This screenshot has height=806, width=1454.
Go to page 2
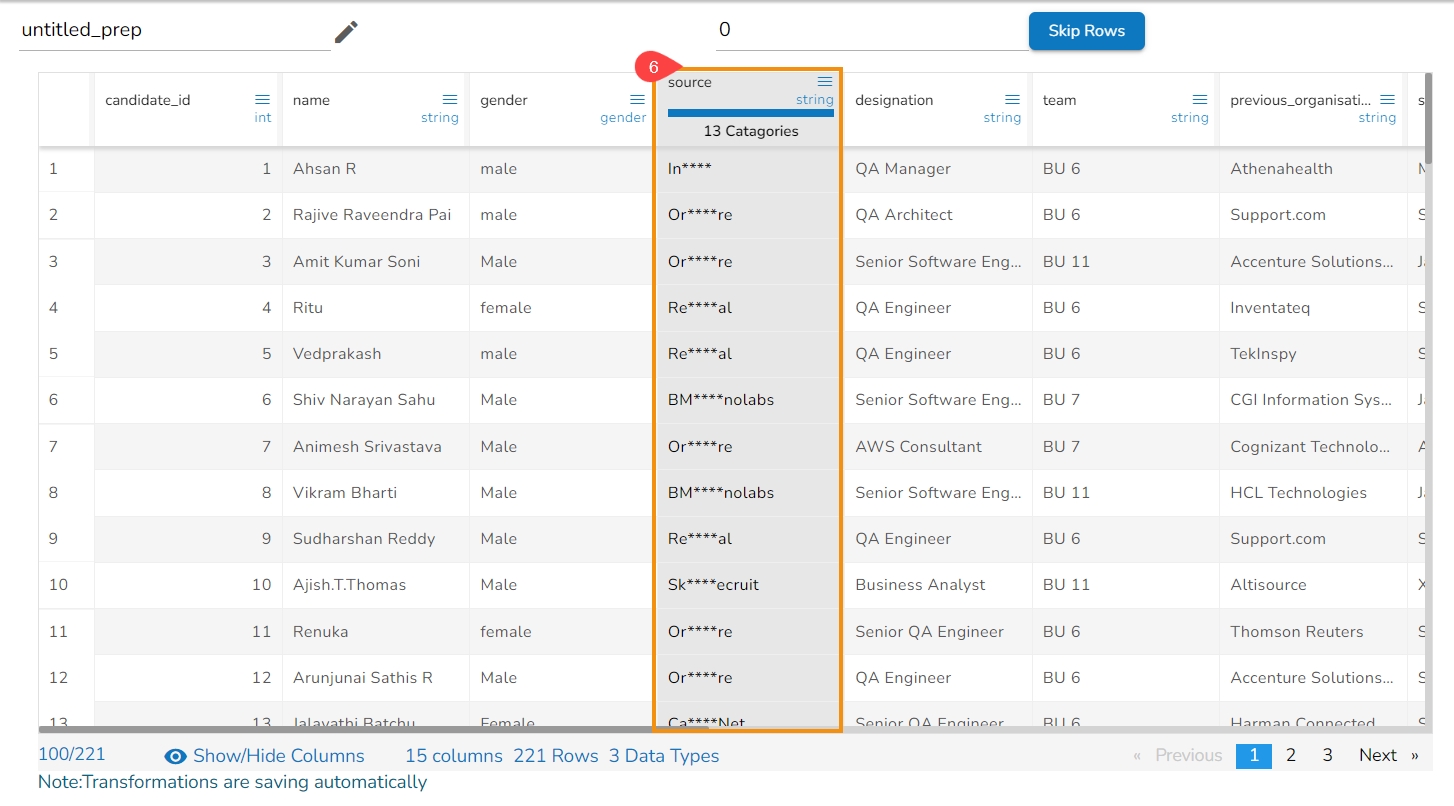click(x=1291, y=755)
